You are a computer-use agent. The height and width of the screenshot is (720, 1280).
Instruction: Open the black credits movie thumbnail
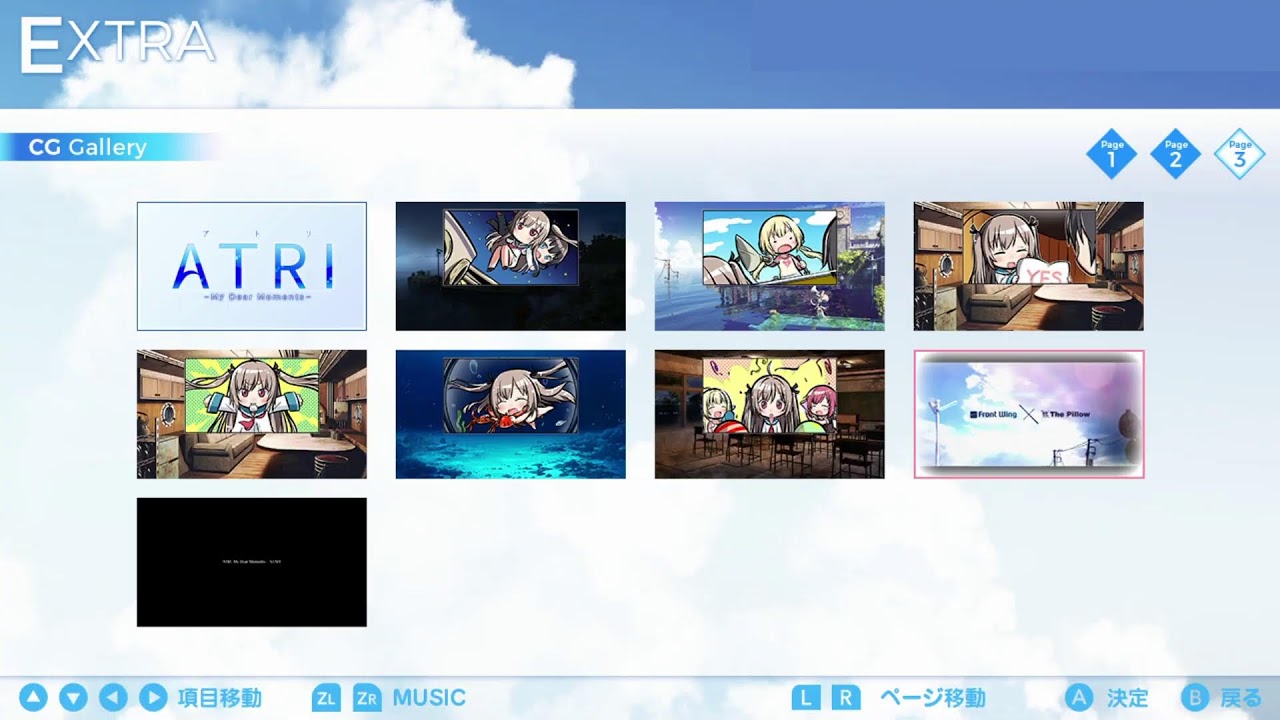point(251,561)
